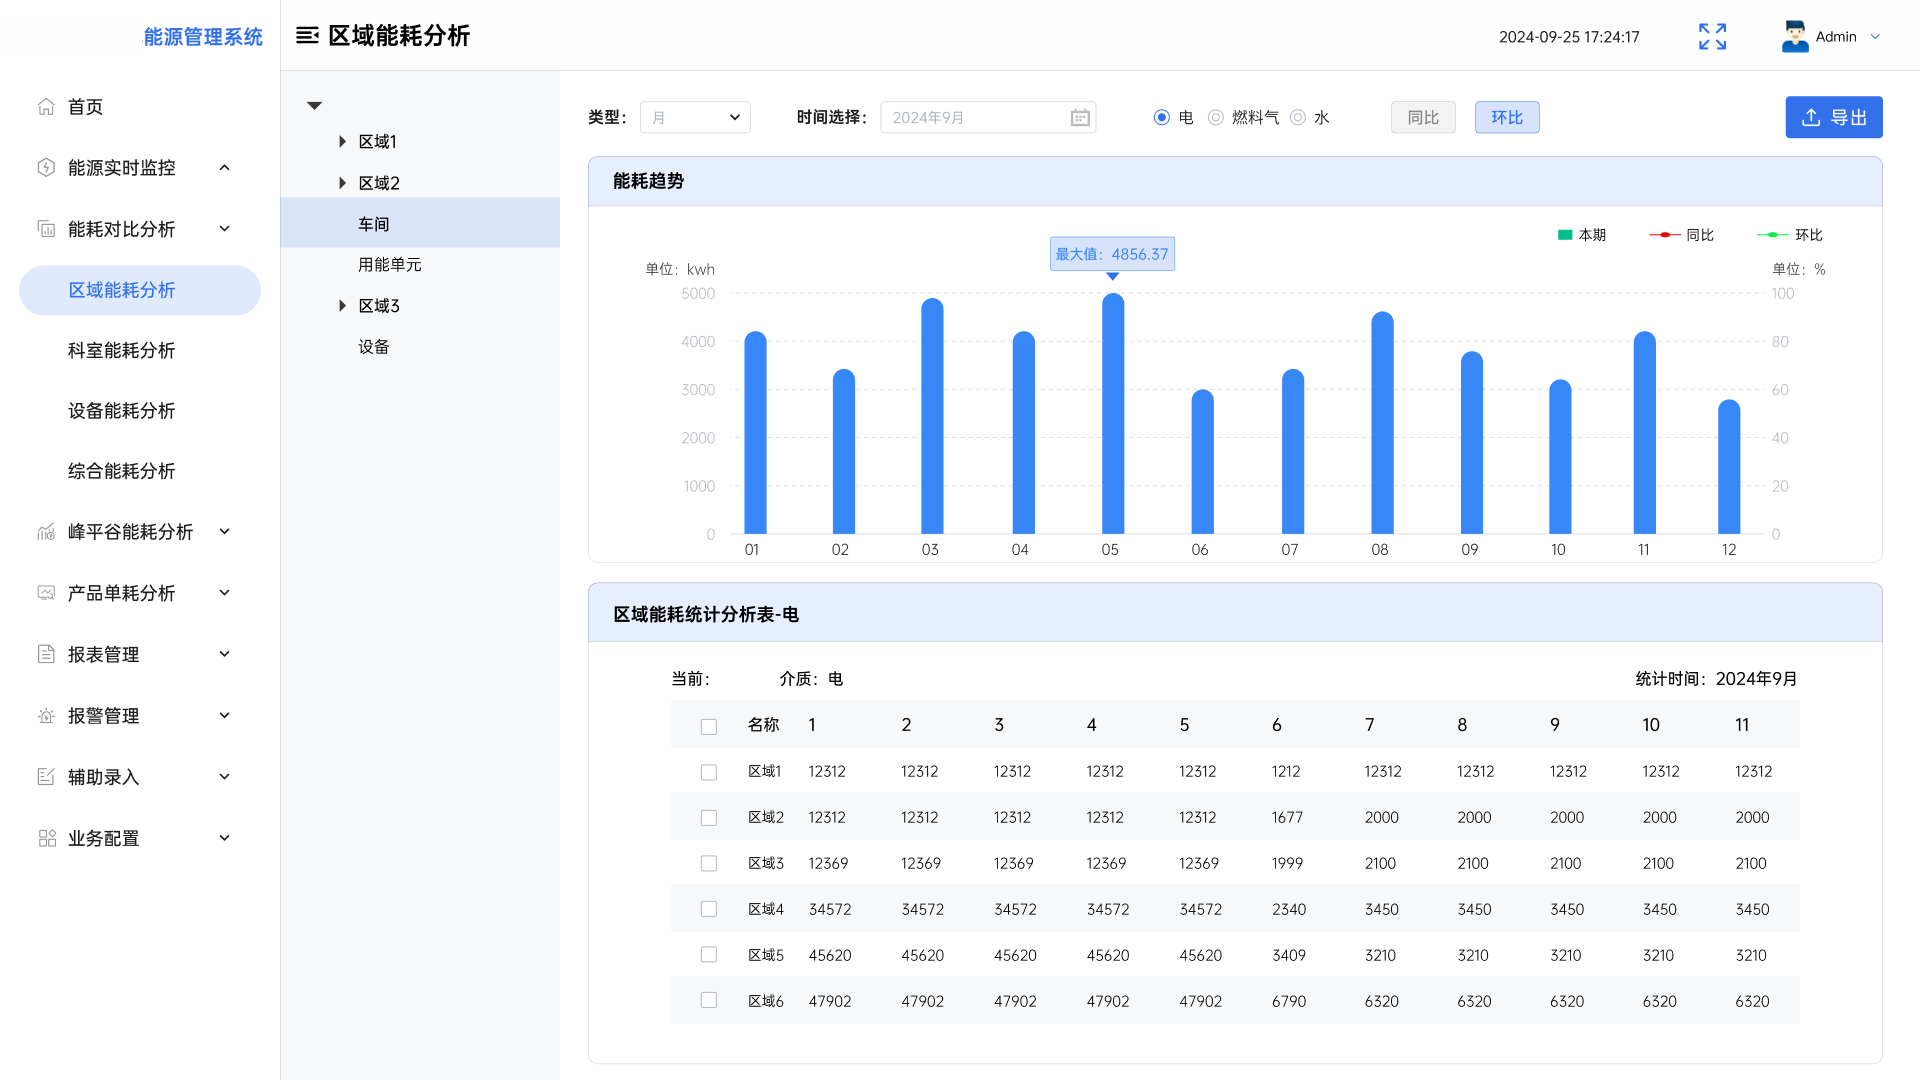Viewport: 1920px width, 1080px height.
Task: Expand the 峰平谷能耗分析 menu
Action: click(x=130, y=532)
